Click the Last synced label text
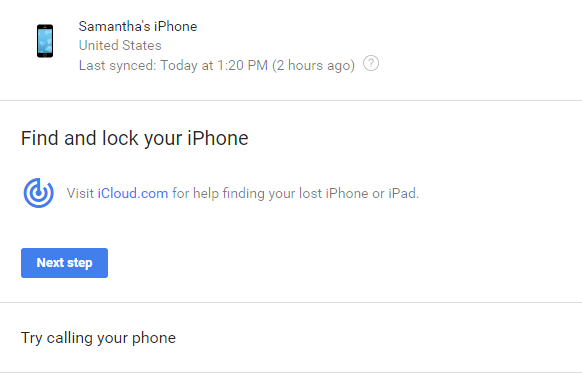582x385 pixels. click(118, 65)
